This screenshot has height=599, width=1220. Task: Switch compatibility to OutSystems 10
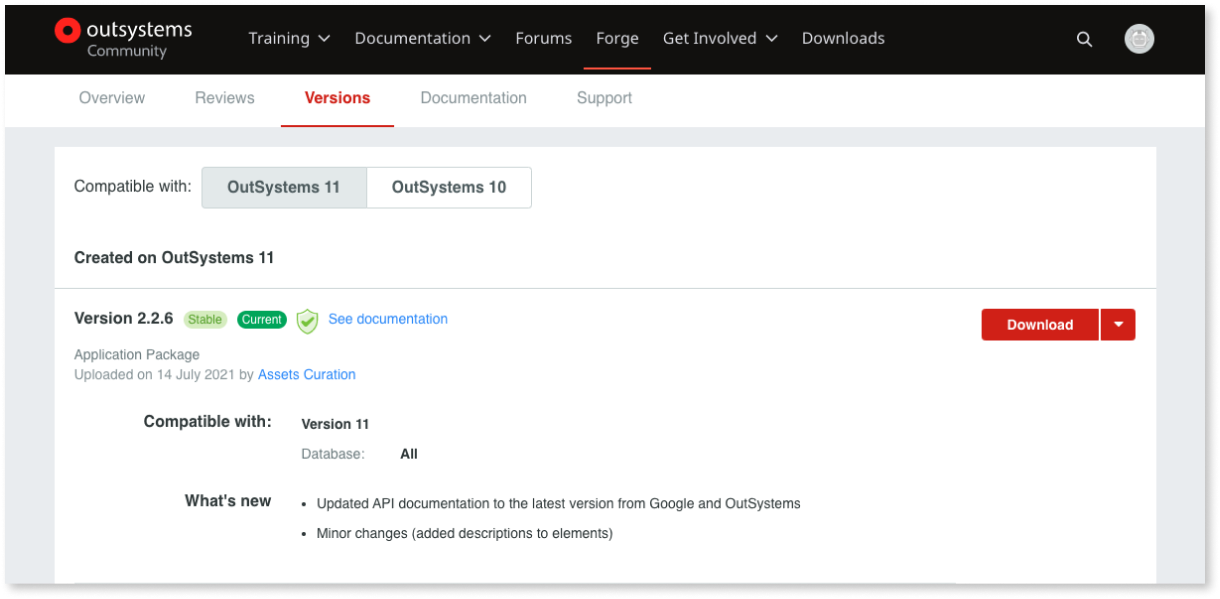point(449,187)
